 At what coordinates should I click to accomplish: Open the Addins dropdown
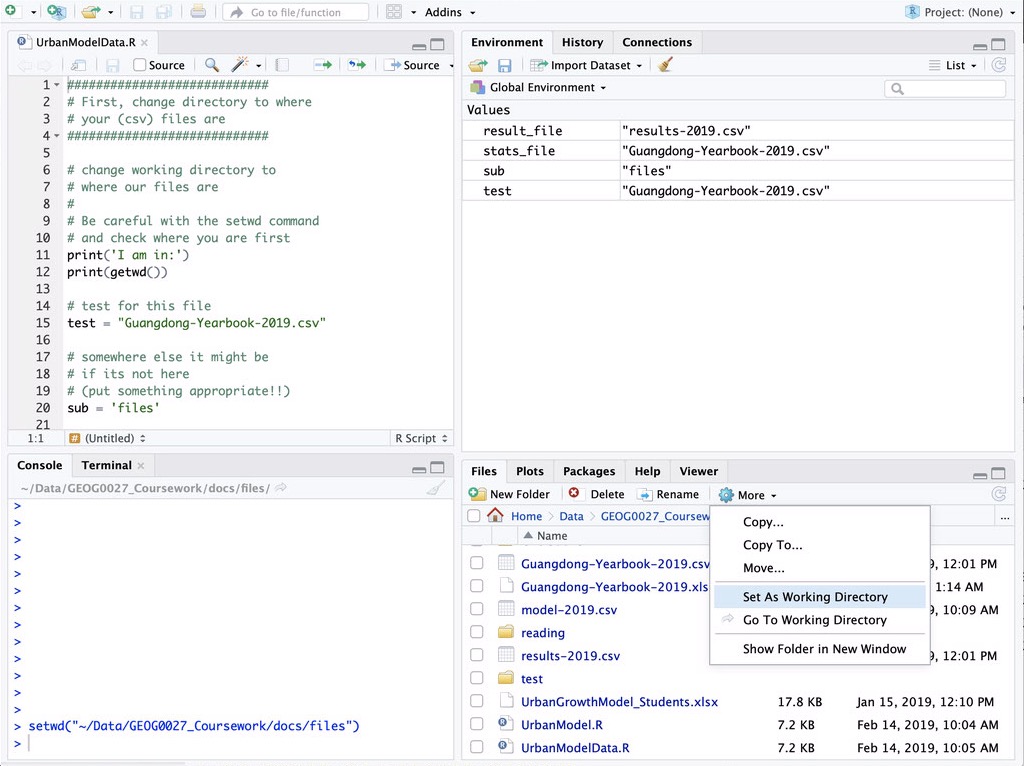[x=450, y=12]
